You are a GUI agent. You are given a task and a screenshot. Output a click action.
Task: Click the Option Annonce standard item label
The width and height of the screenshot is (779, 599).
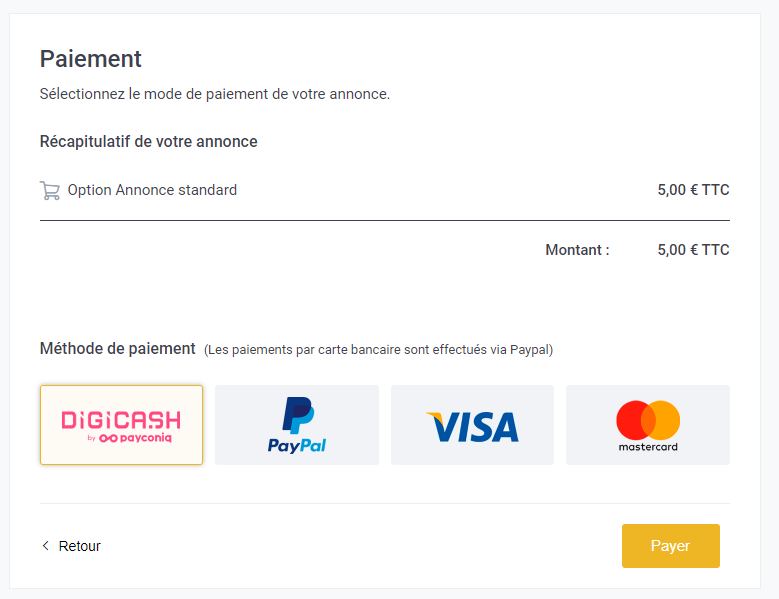pos(152,190)
